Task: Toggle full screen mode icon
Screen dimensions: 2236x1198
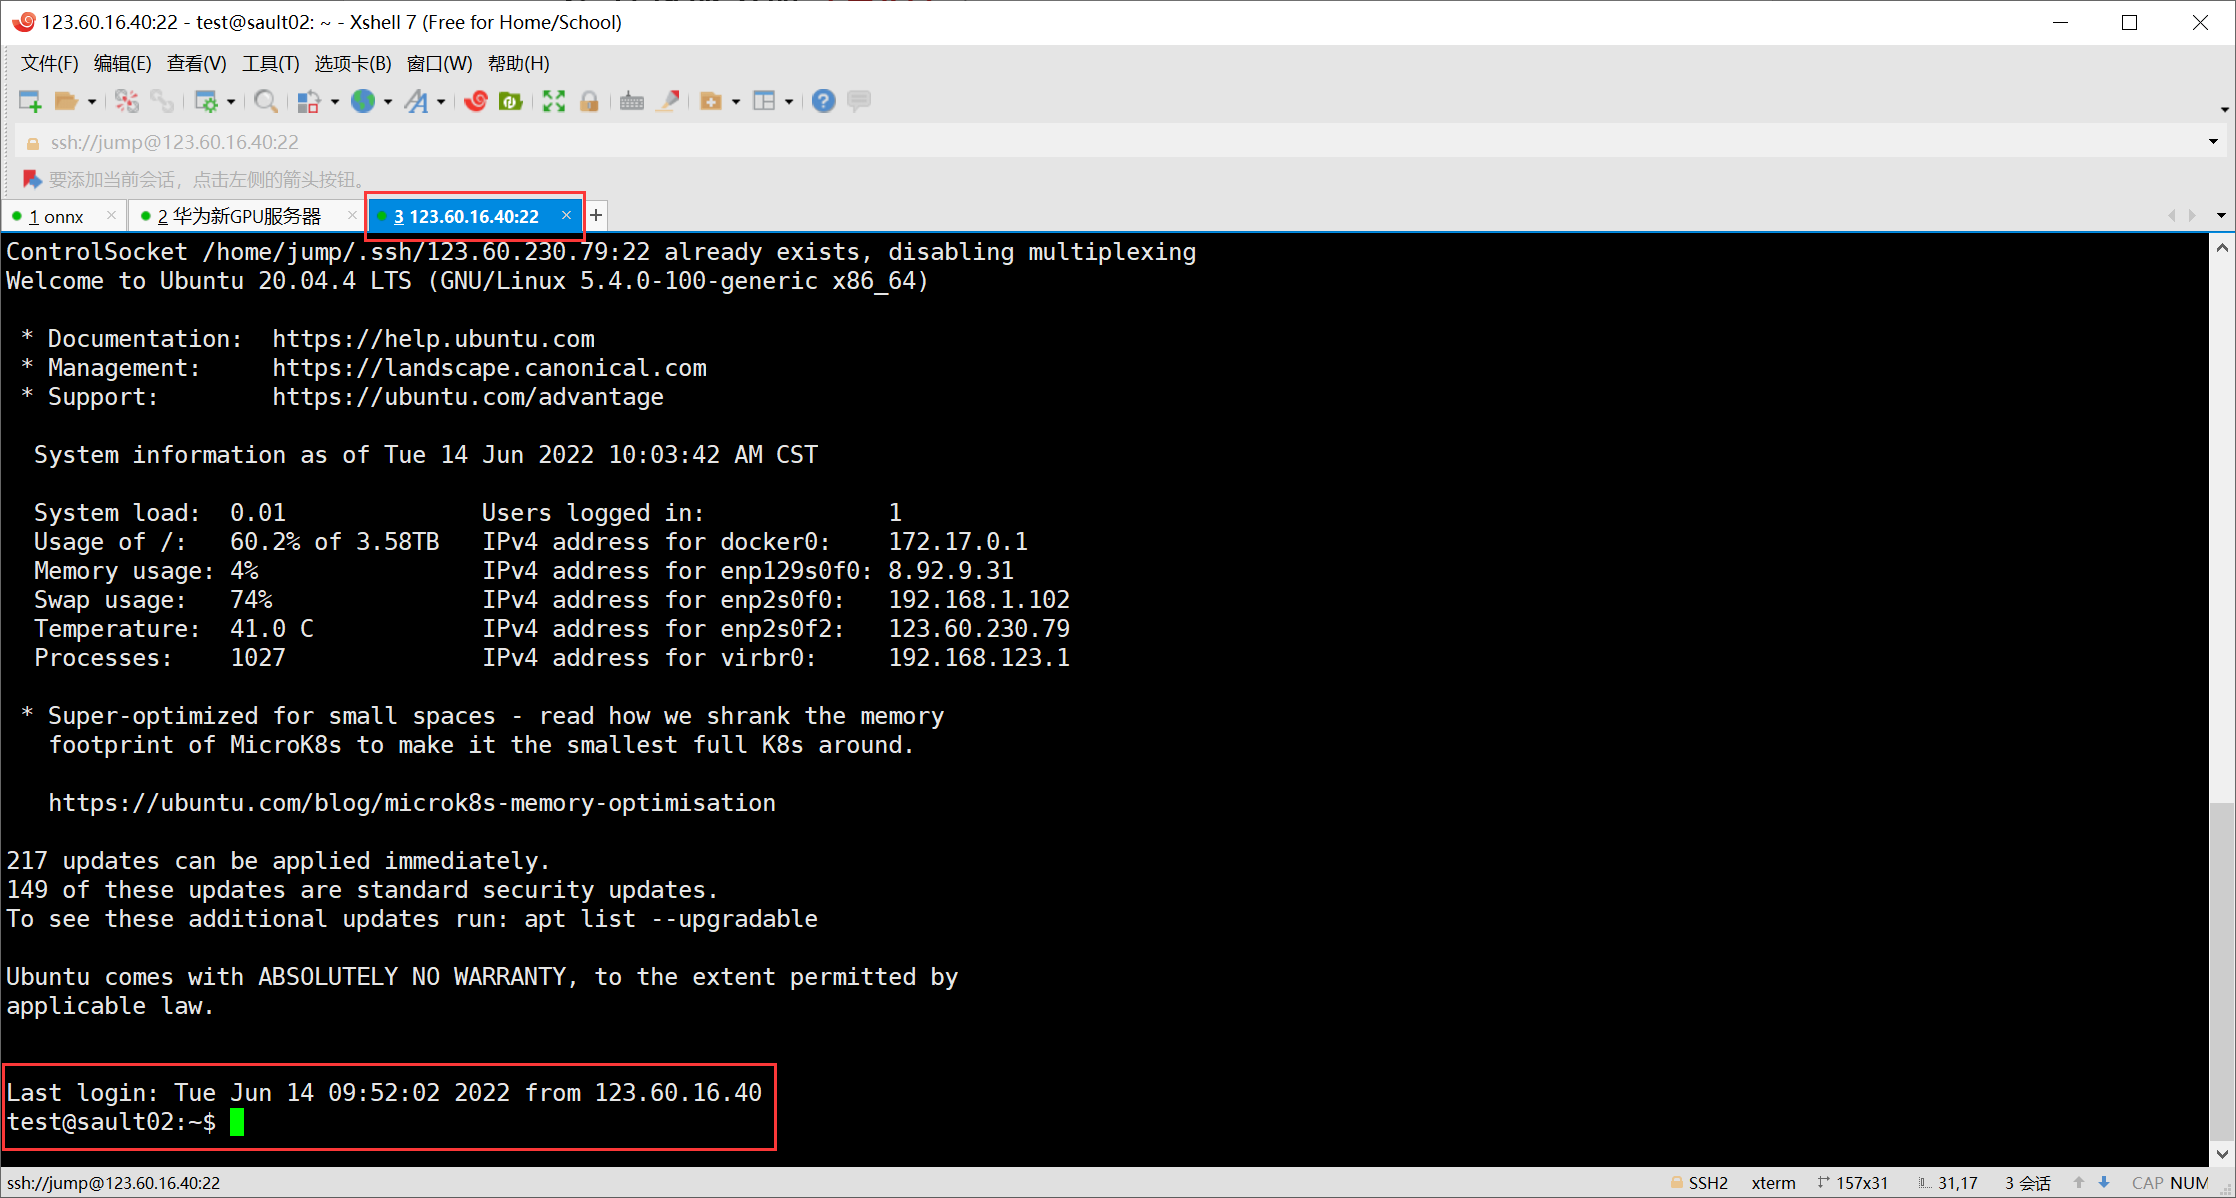Action: click(x=554, y=101)
